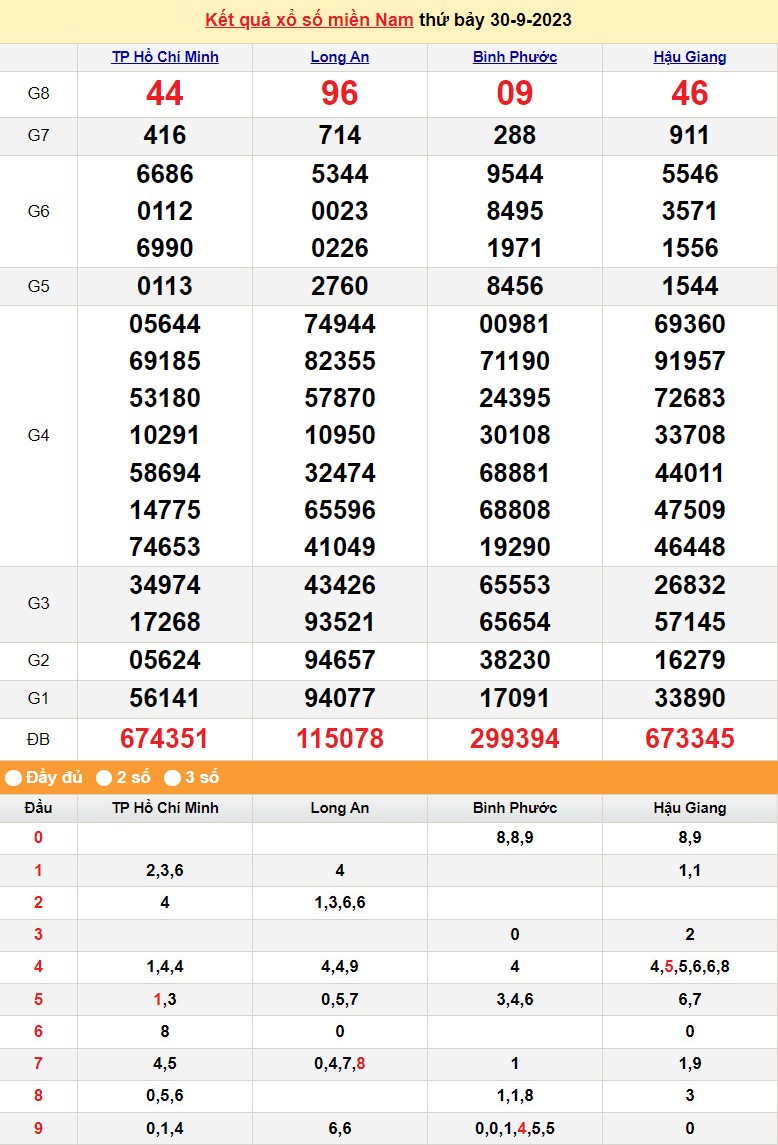
Task: Go to the Bình Phước results link
Action: 515,57
